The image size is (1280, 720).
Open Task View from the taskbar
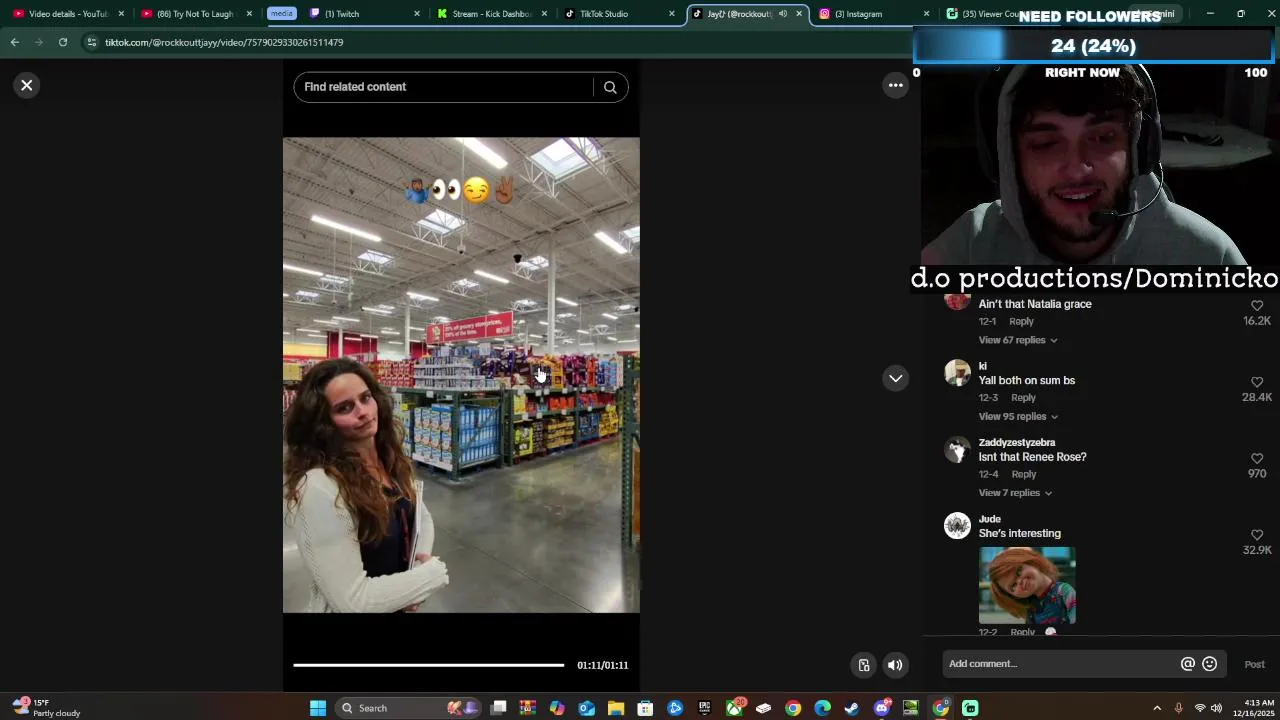(x=499, y=708)
